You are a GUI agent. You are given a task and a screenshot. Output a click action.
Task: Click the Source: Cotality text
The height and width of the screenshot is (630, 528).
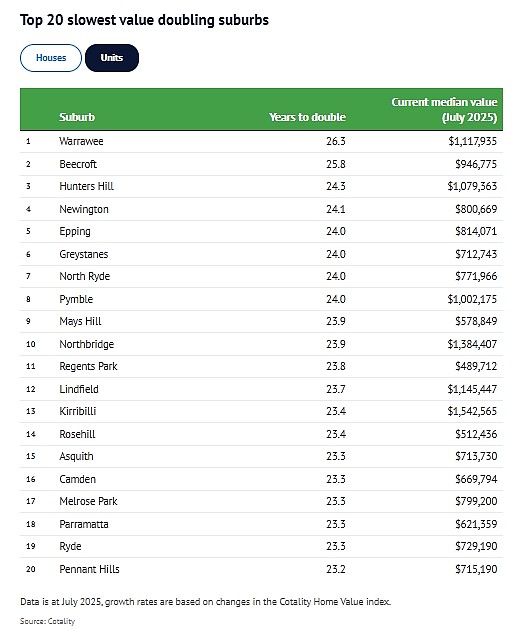pos(47,621)
